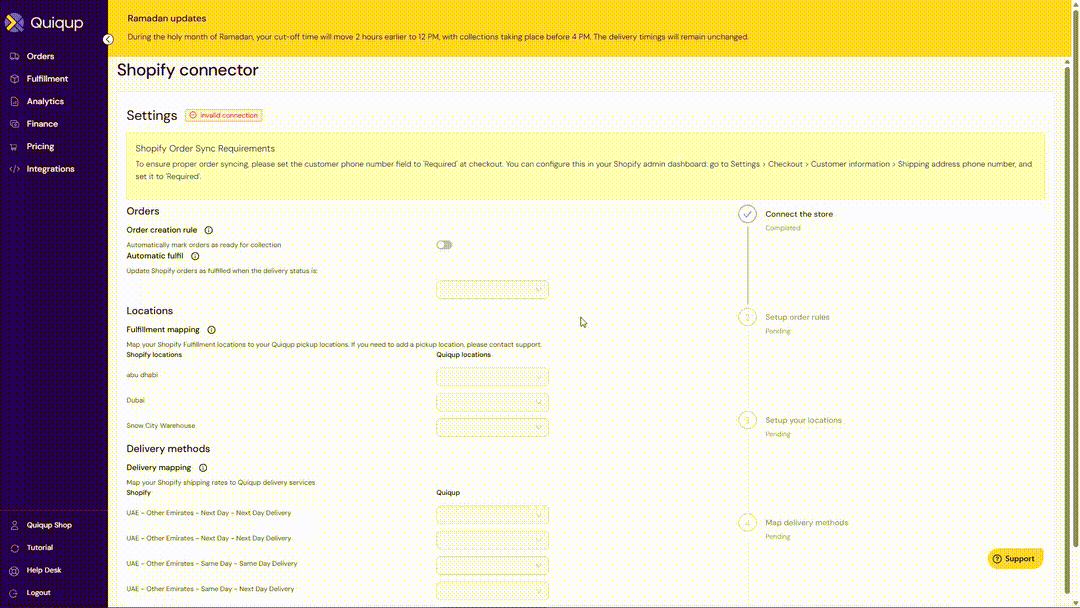1080x608 pixels.
Task: Show info for Delivery mapping
Action: pyautogui.click(x=203, y=468)
